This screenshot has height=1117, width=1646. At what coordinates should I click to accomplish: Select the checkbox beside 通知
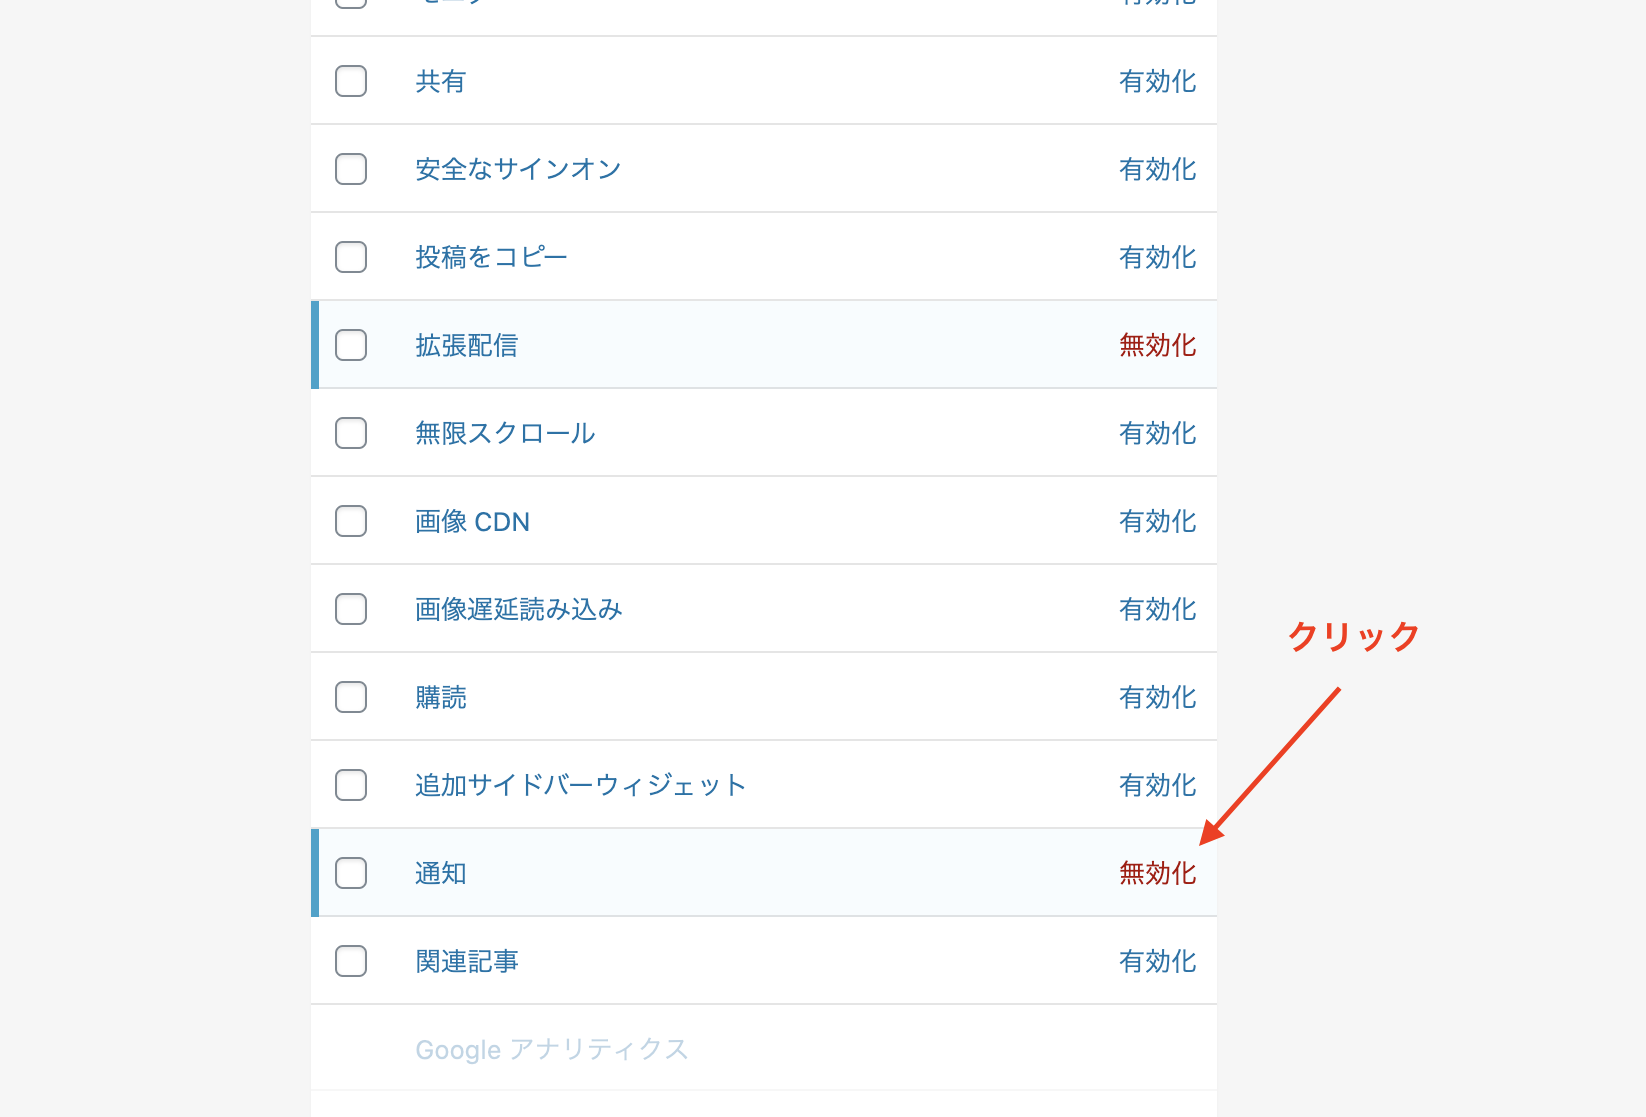351,873
